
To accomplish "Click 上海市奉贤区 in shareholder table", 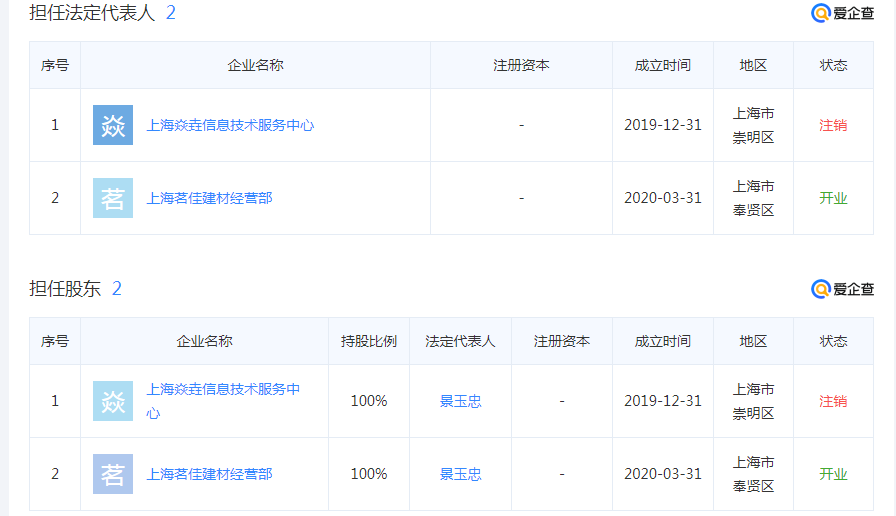I will [753, 474].
